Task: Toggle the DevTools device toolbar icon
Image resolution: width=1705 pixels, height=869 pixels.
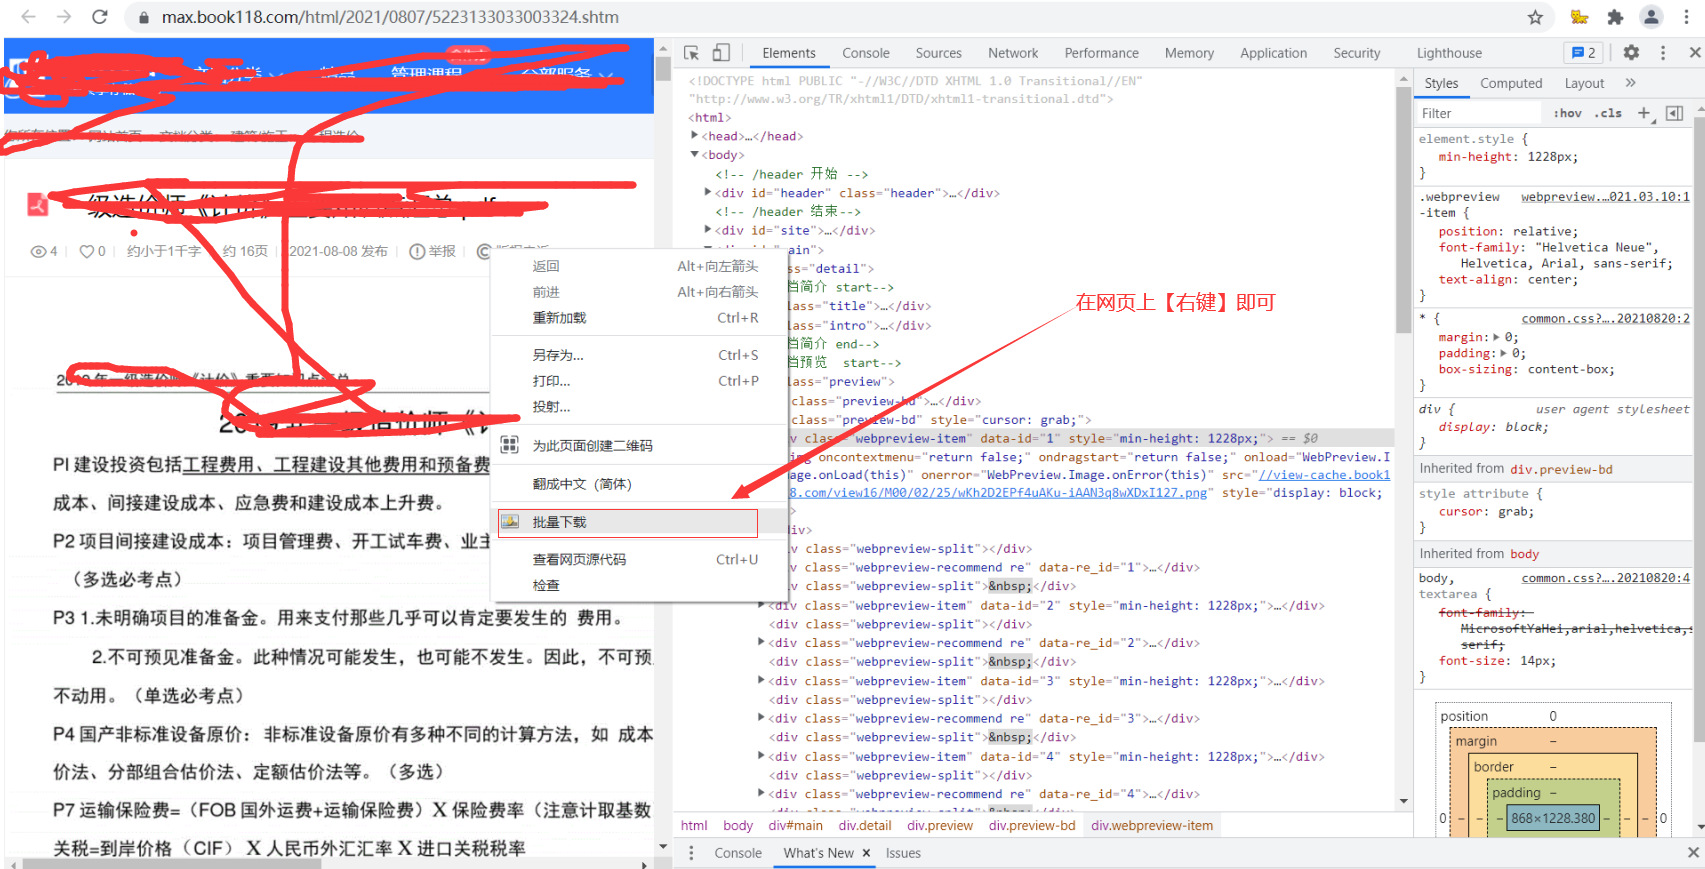Action: coord(721,53)
